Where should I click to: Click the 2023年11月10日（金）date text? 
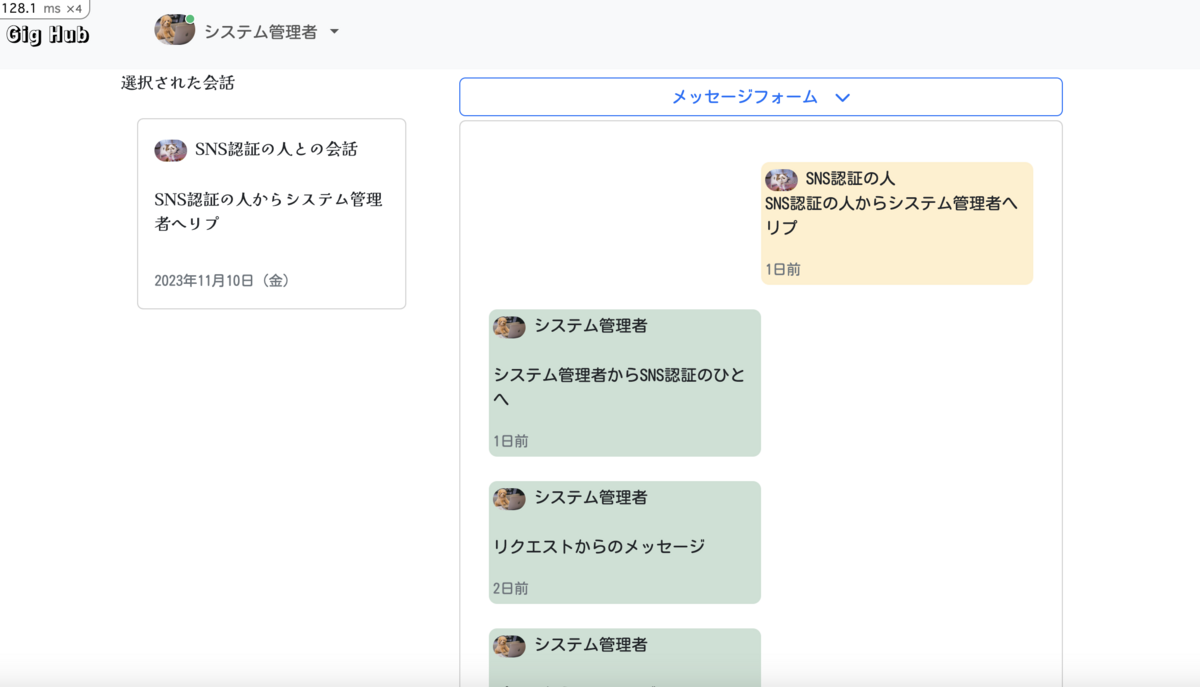click(220, 281)
